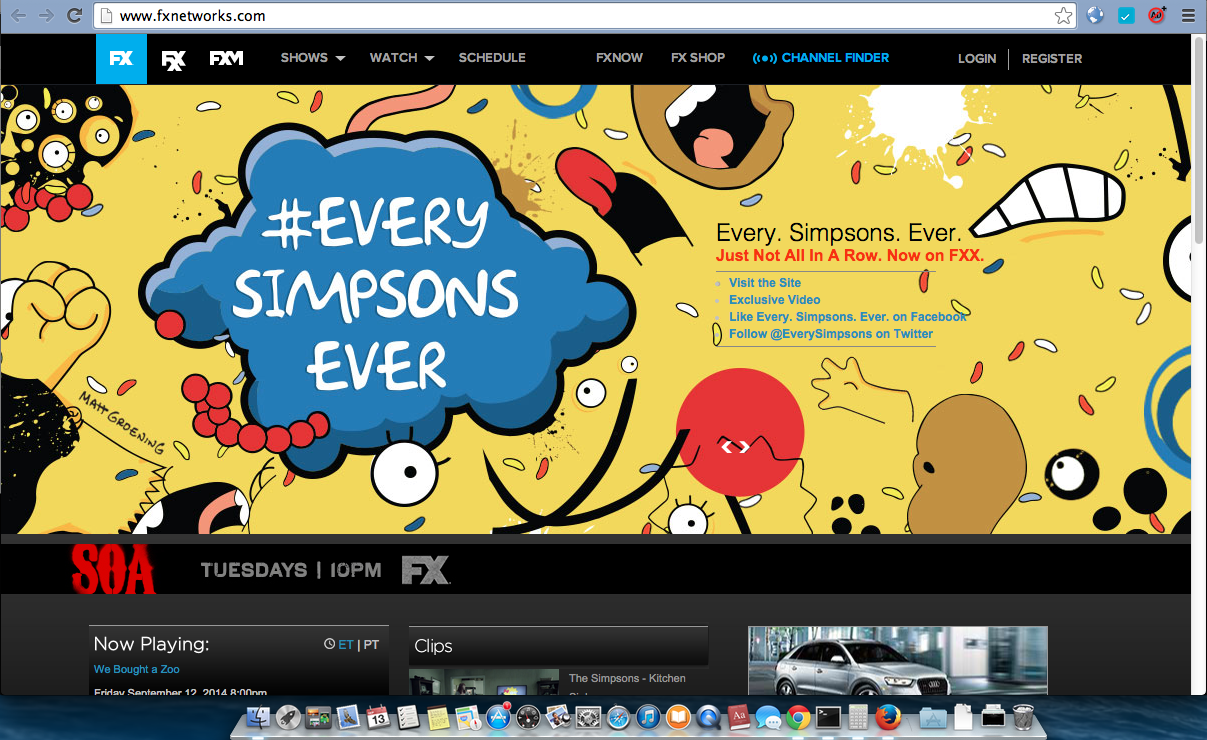This screenshot has height=740, width=1207.
Task: Open the FX network logo tab
Action: click(121, 58)
